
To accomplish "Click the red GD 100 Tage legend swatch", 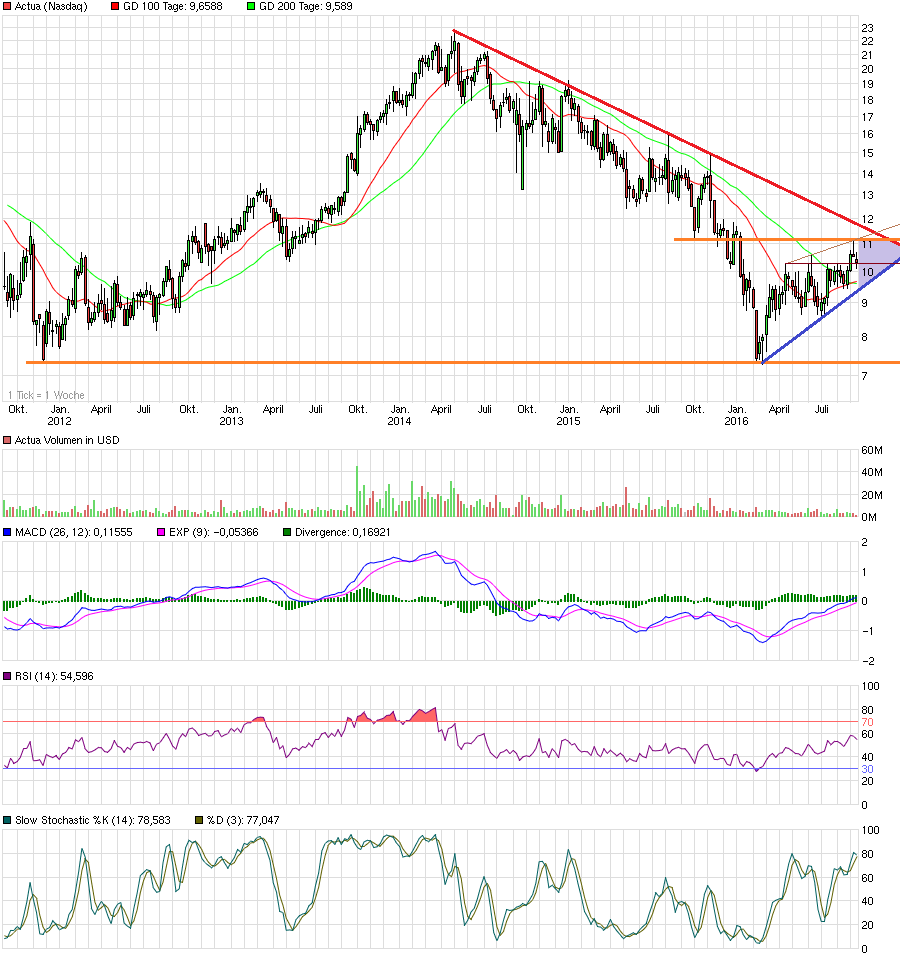I will point(115,7).
